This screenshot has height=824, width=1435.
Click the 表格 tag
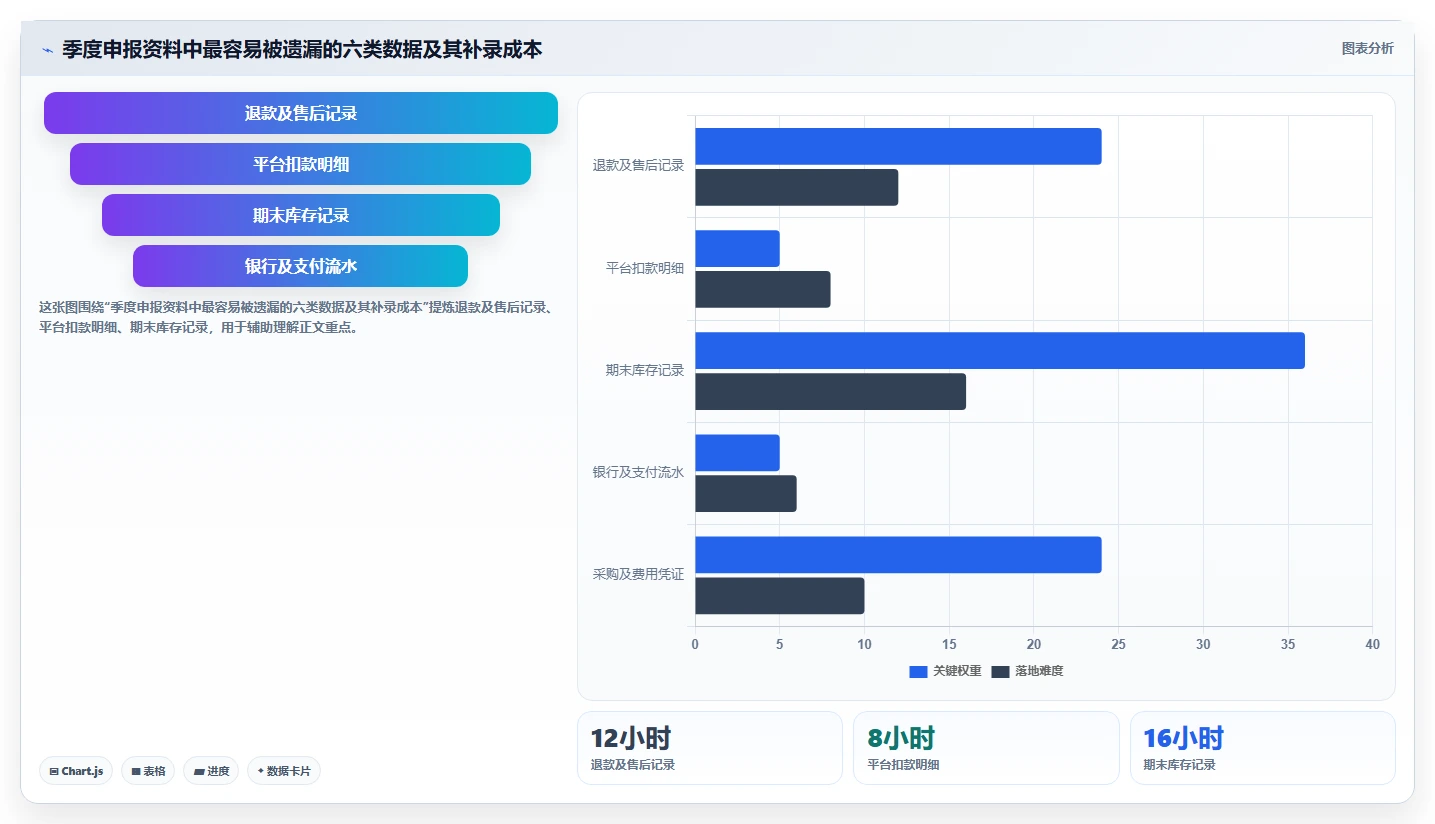pyautogui.click(x=148, y=771)
